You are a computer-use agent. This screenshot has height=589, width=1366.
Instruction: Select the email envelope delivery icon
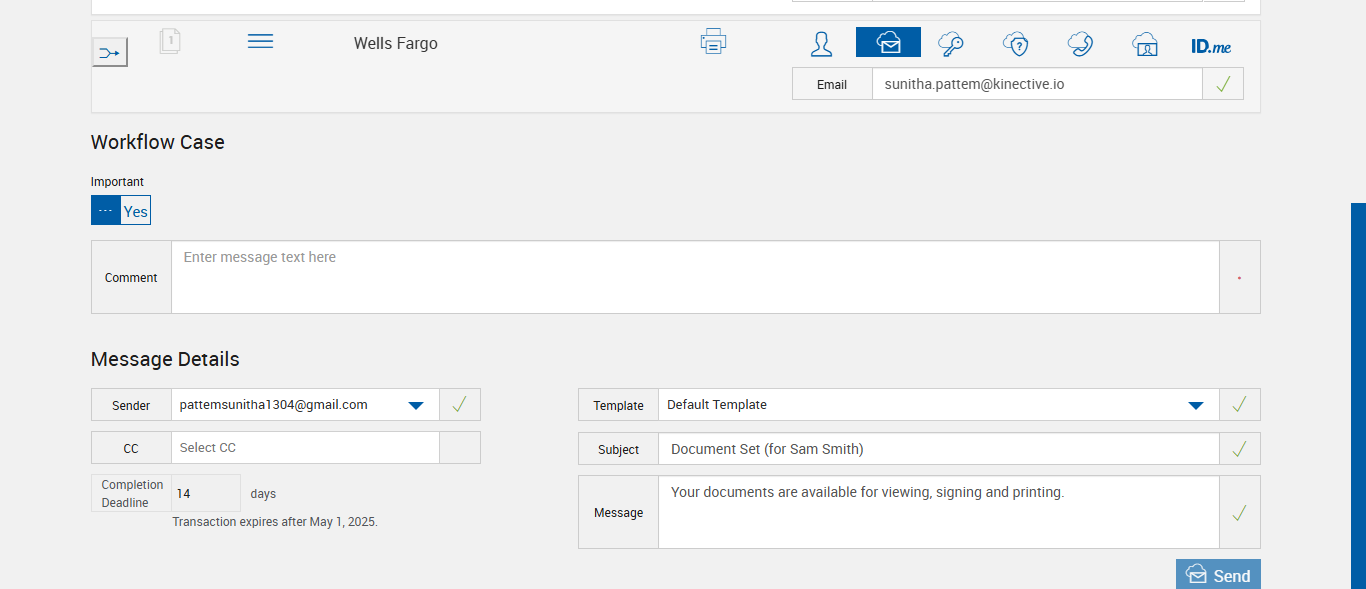point(888,43)
